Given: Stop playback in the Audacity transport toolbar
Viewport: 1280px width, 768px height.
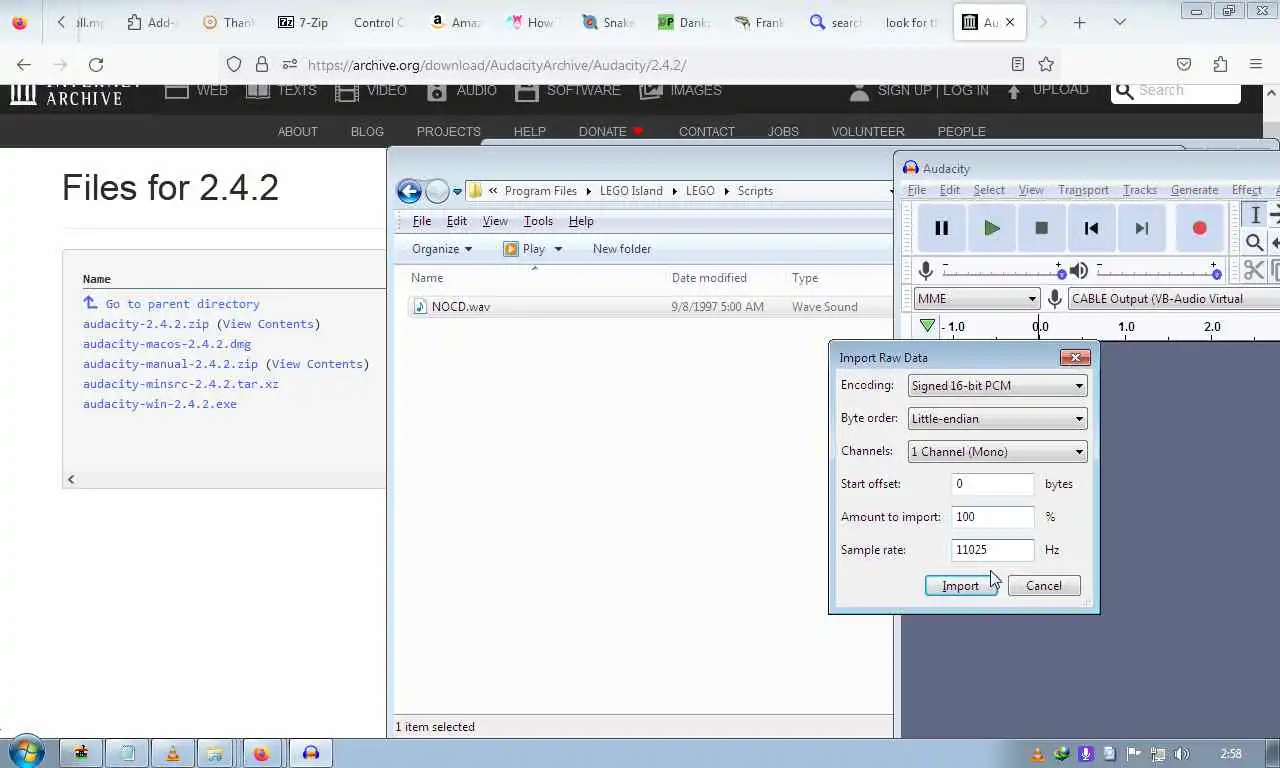Looking at the screenshot, I should tap(1041, 228).
